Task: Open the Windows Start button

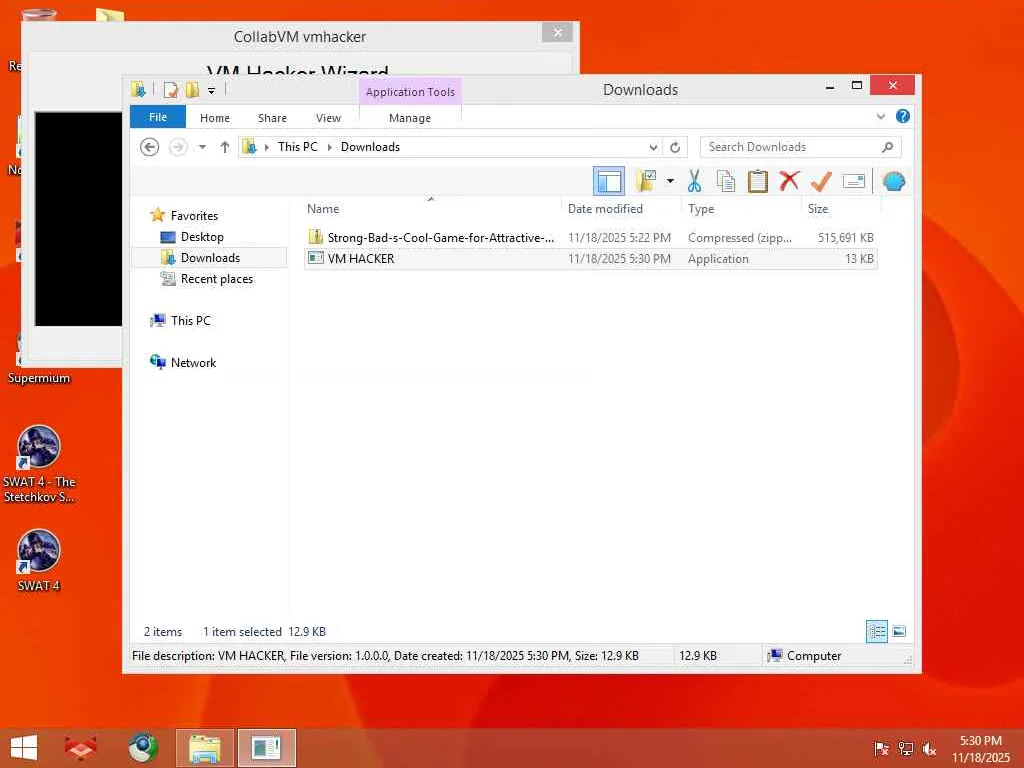Action: 24,748
